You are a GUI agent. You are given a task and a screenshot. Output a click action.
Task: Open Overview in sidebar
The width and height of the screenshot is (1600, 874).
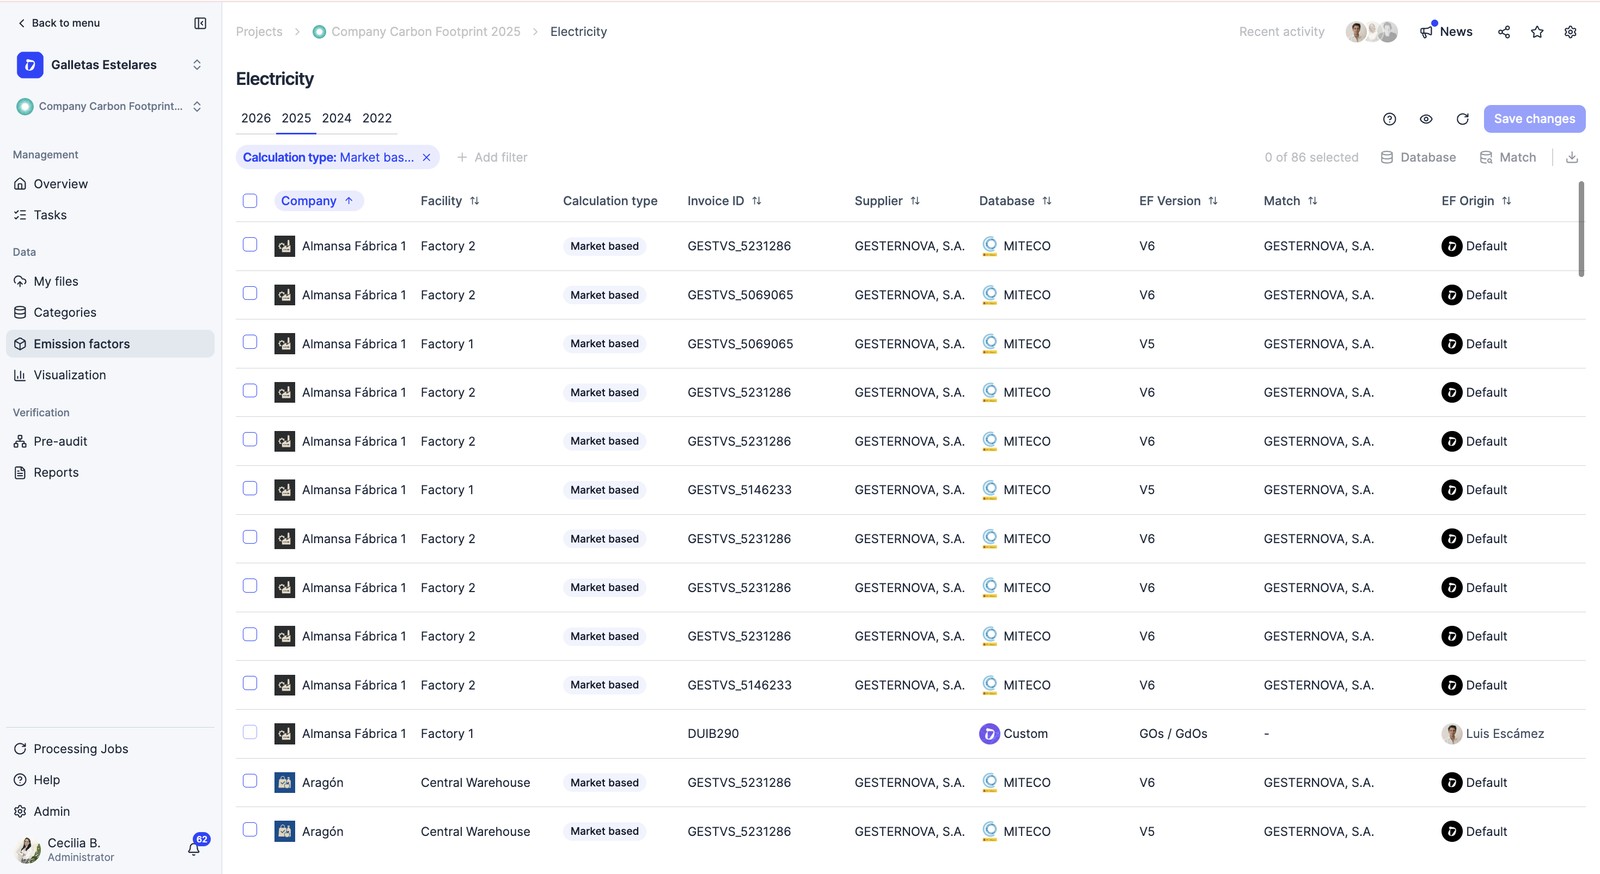pyautogui.click(x=110, y=184)
